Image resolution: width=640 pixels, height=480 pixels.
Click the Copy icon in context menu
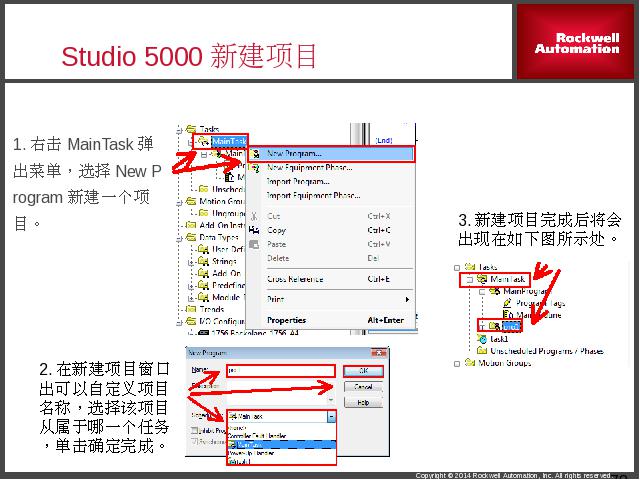(254, 230)
